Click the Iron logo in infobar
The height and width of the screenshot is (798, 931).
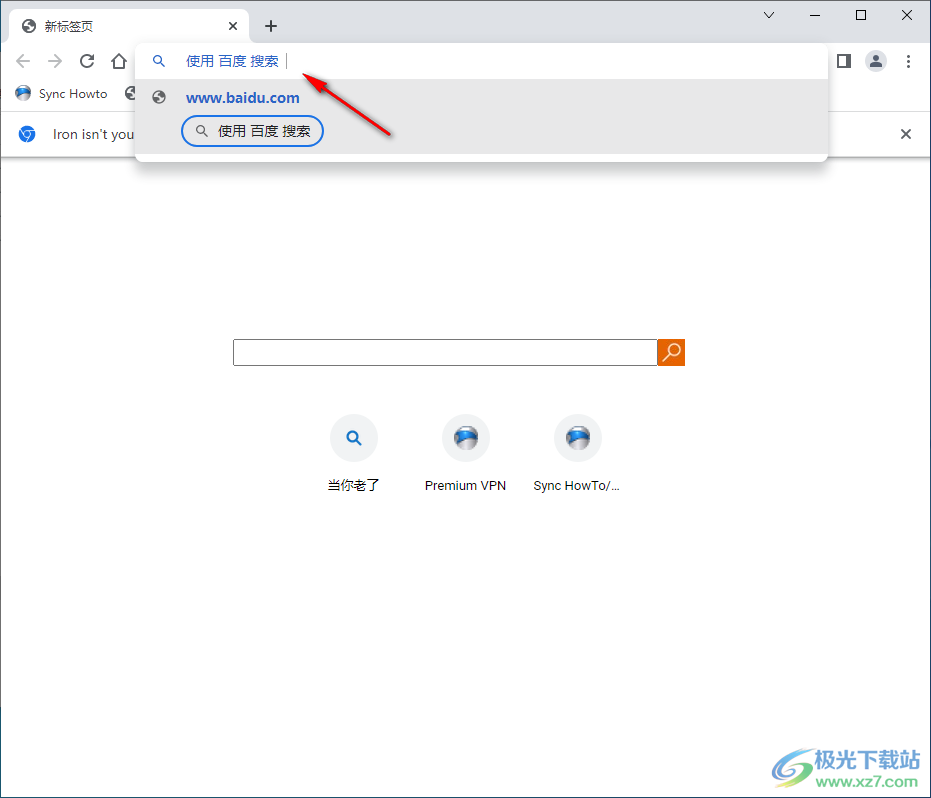click(27, 134)
